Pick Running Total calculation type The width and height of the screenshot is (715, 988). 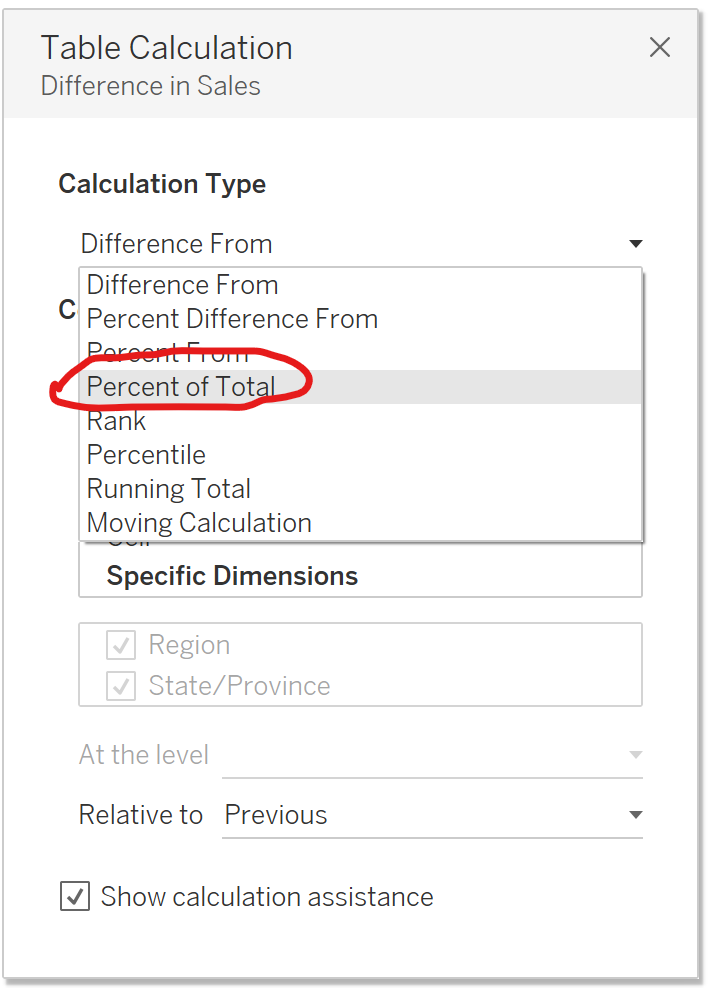click(x=169, y=489)
